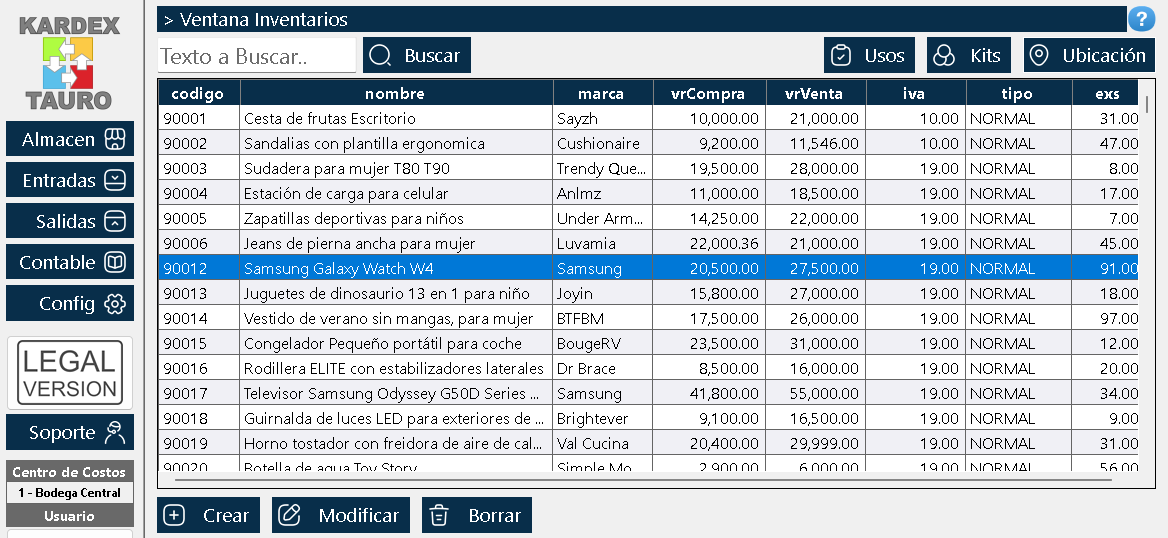Screen dimensions: 1168x538
Task: Sort by the vrVenta column header
Action: [x=815, y=93]
